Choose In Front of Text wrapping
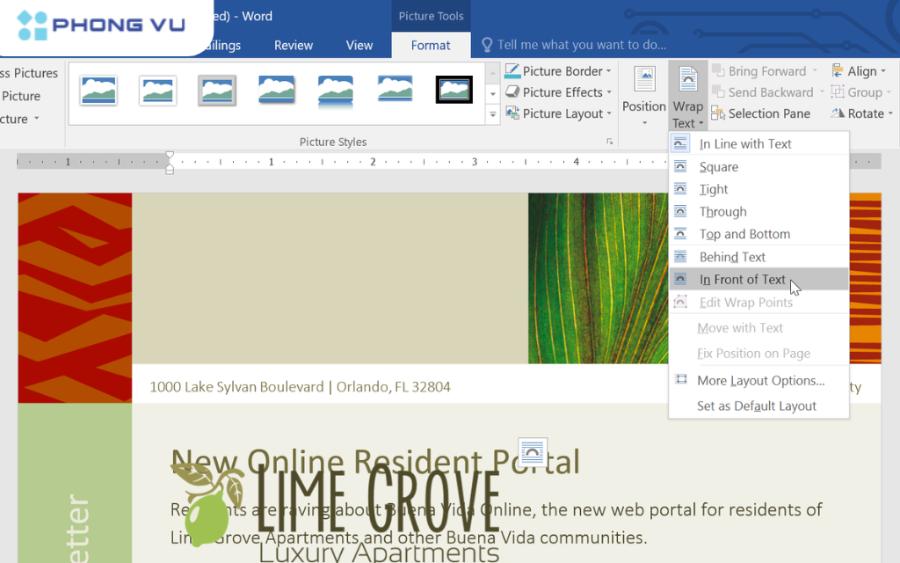This screenshot has width=900, height=563. (742, 280)
